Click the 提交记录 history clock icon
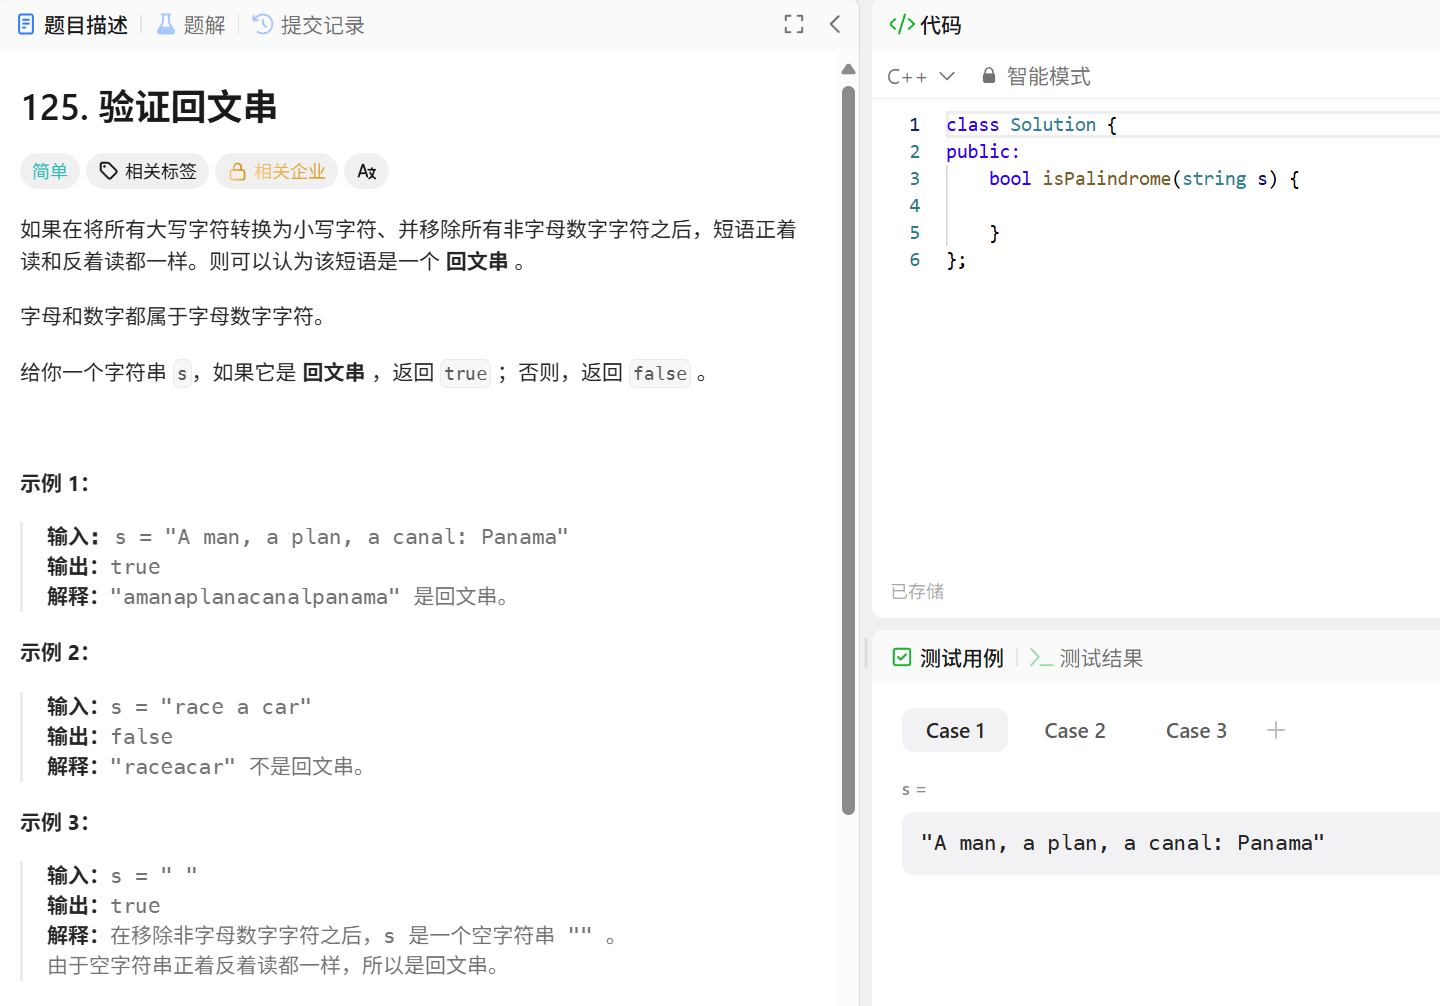 (263, 24)
